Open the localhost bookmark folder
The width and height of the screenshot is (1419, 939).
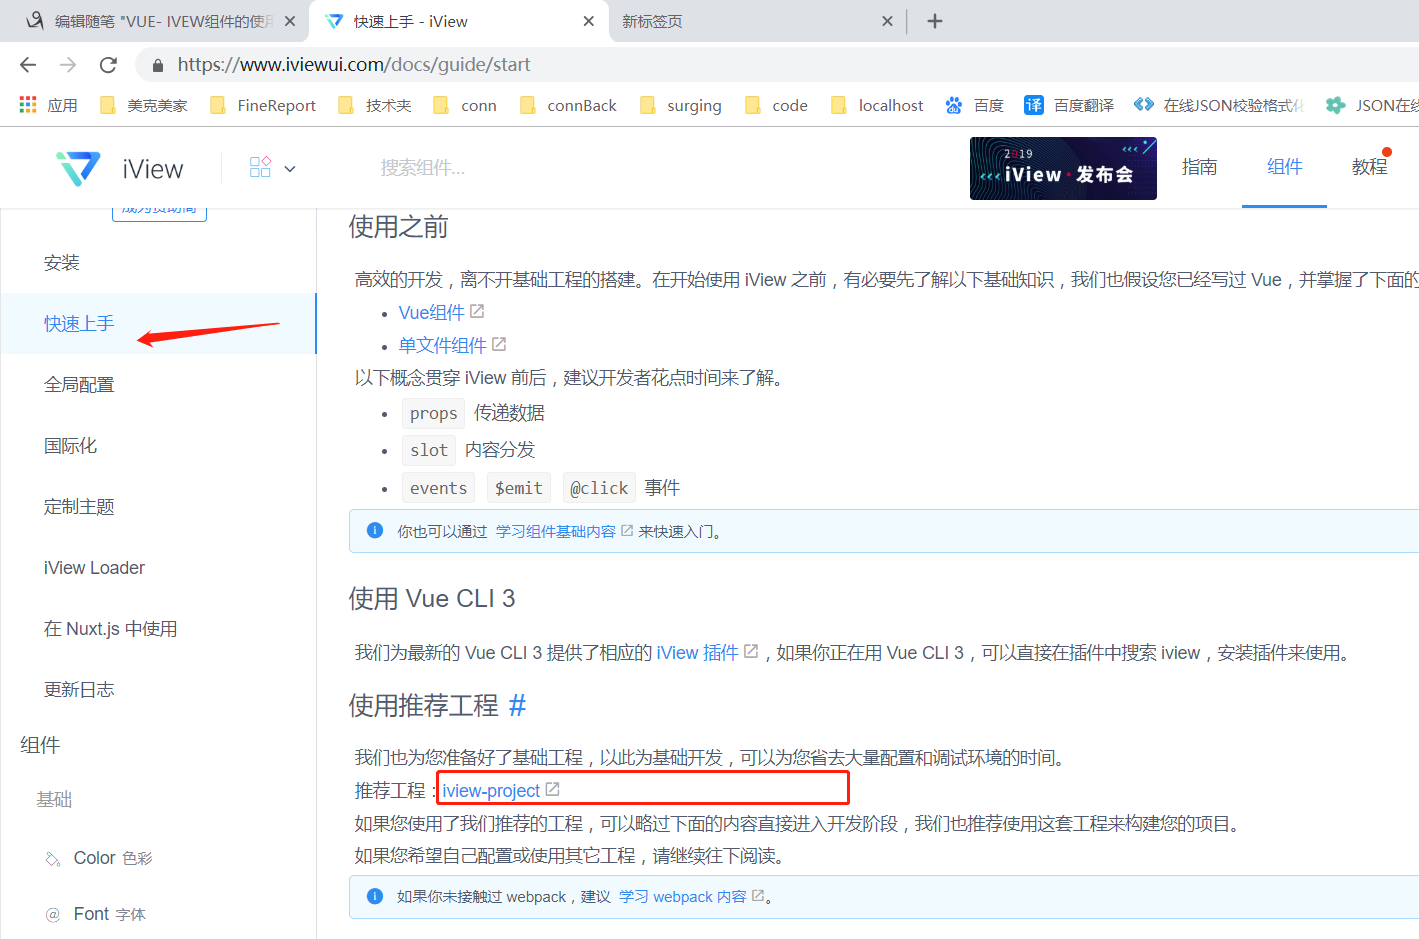(877, 105)
